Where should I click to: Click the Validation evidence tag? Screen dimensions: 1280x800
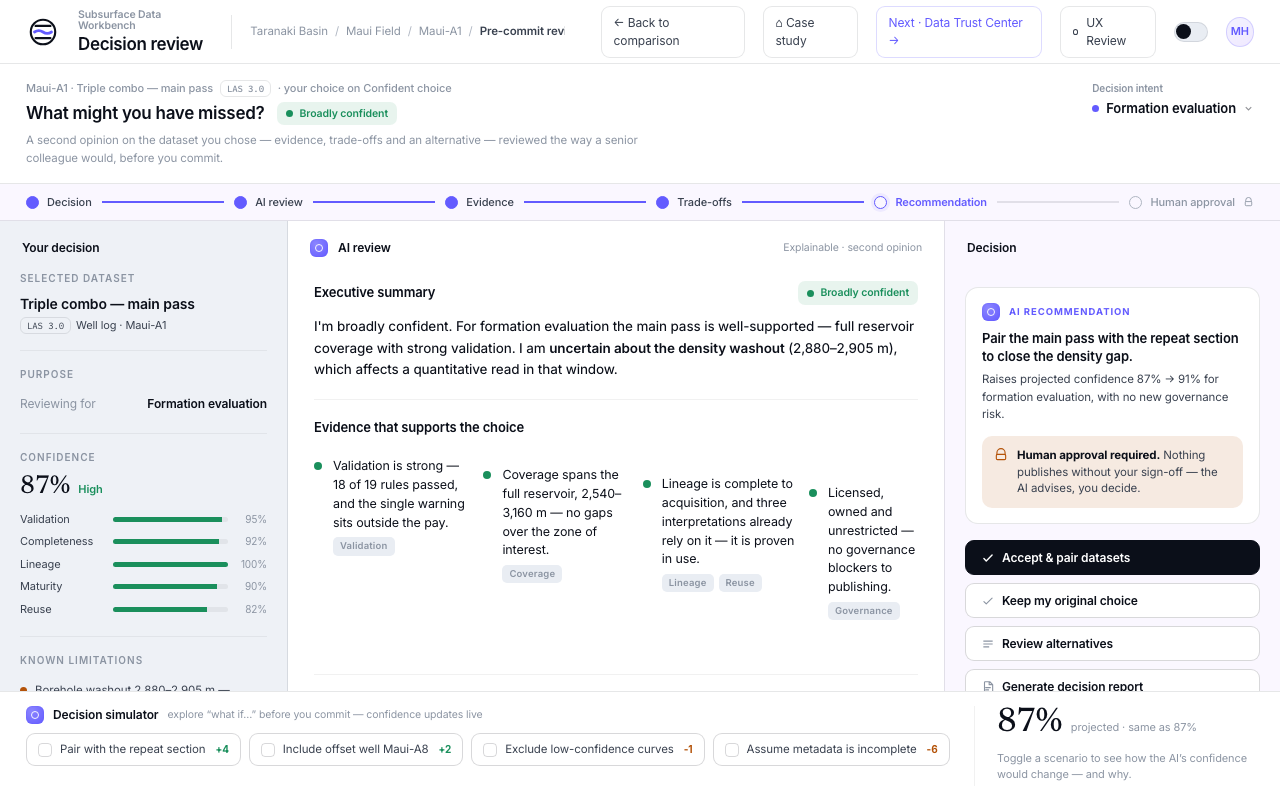[x=364, y=546]
